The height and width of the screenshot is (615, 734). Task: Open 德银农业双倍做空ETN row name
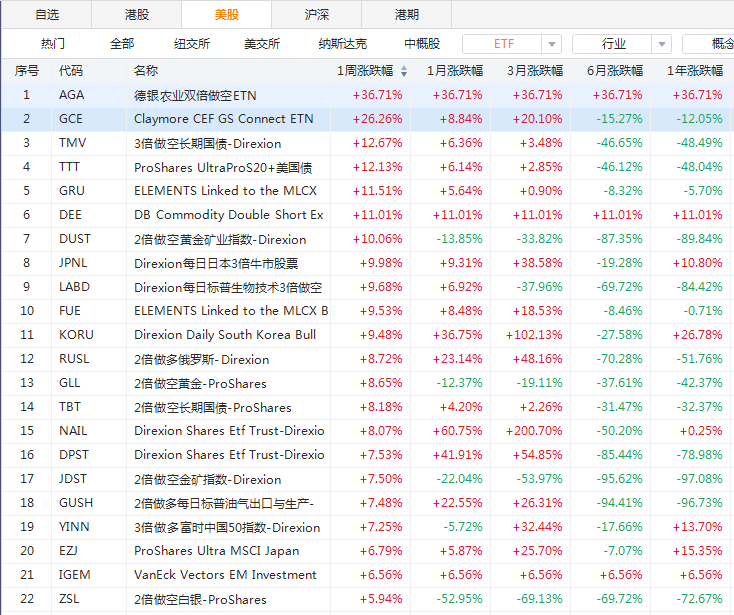click(x=195, y=95)
